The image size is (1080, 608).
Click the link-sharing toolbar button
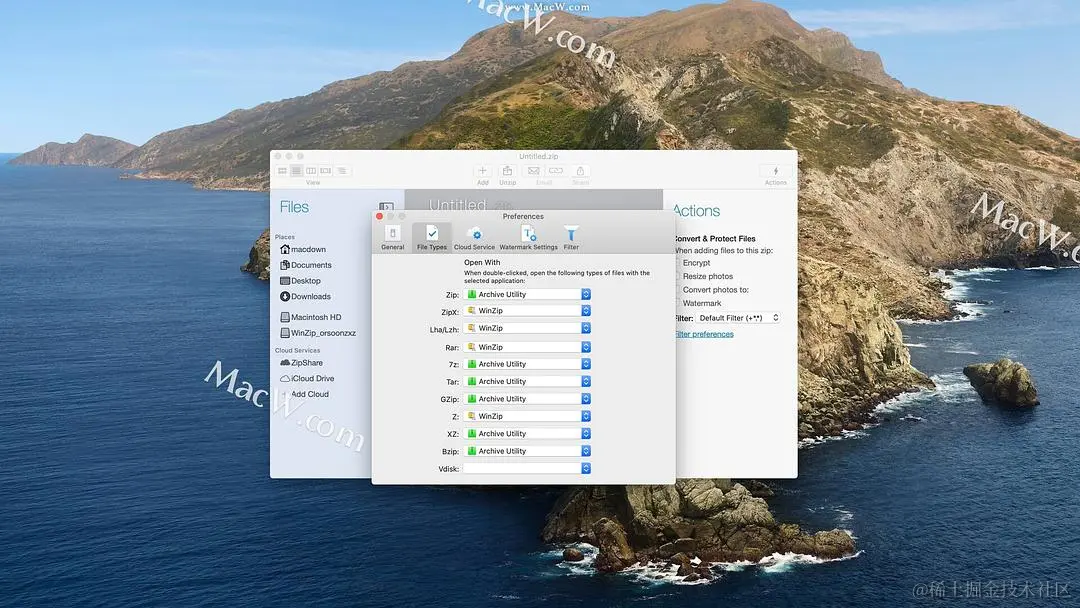pos(556,171)
